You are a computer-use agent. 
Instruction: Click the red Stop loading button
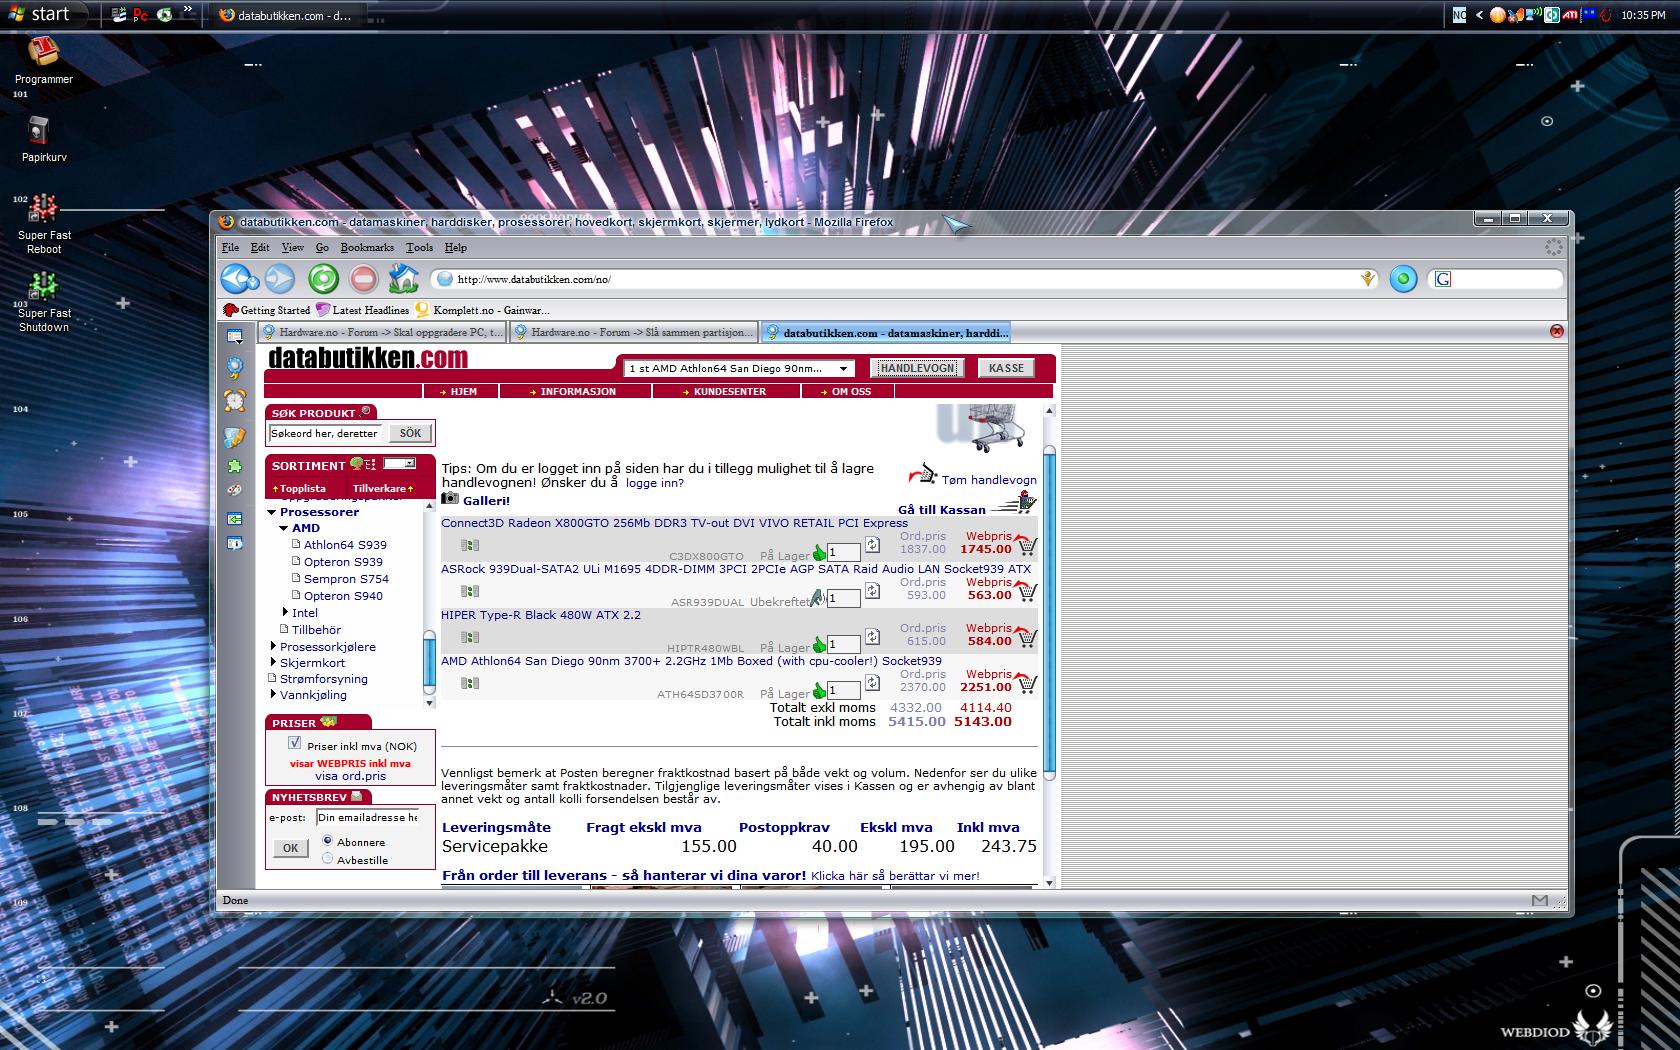363,279
